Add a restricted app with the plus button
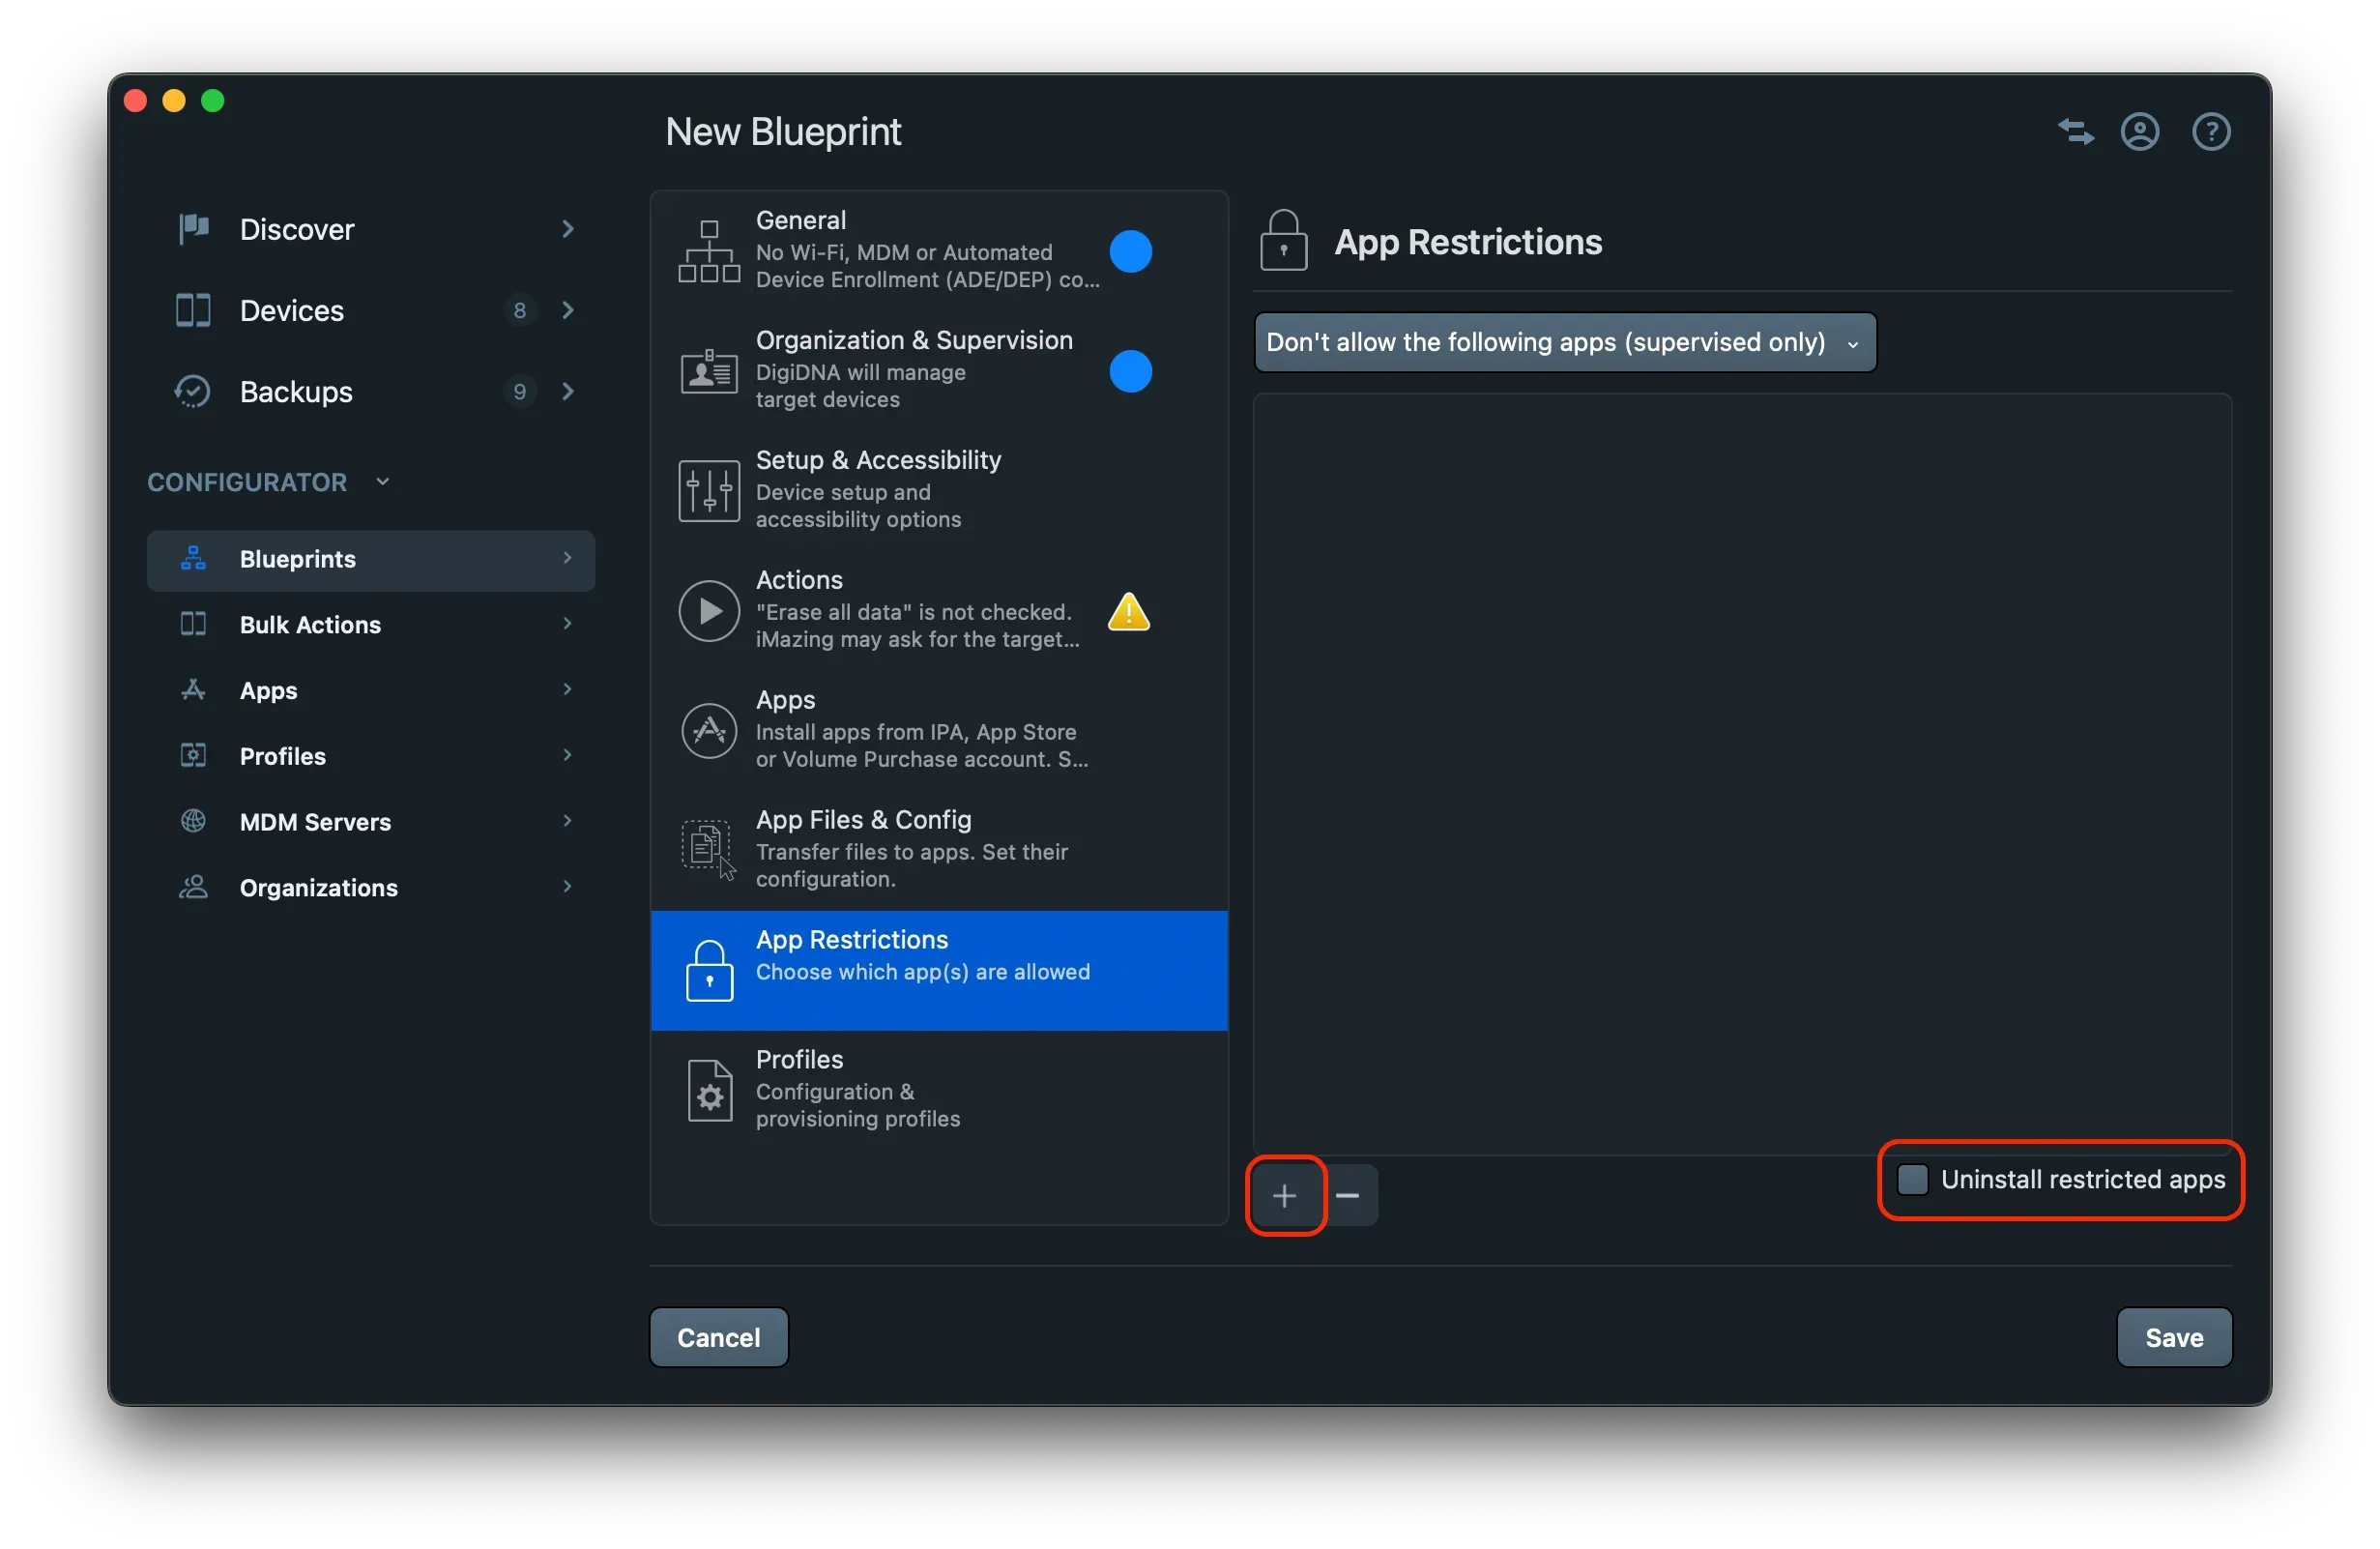The width and height of the screenshot is (2380, 1549). click(x=1285, y=1195)
